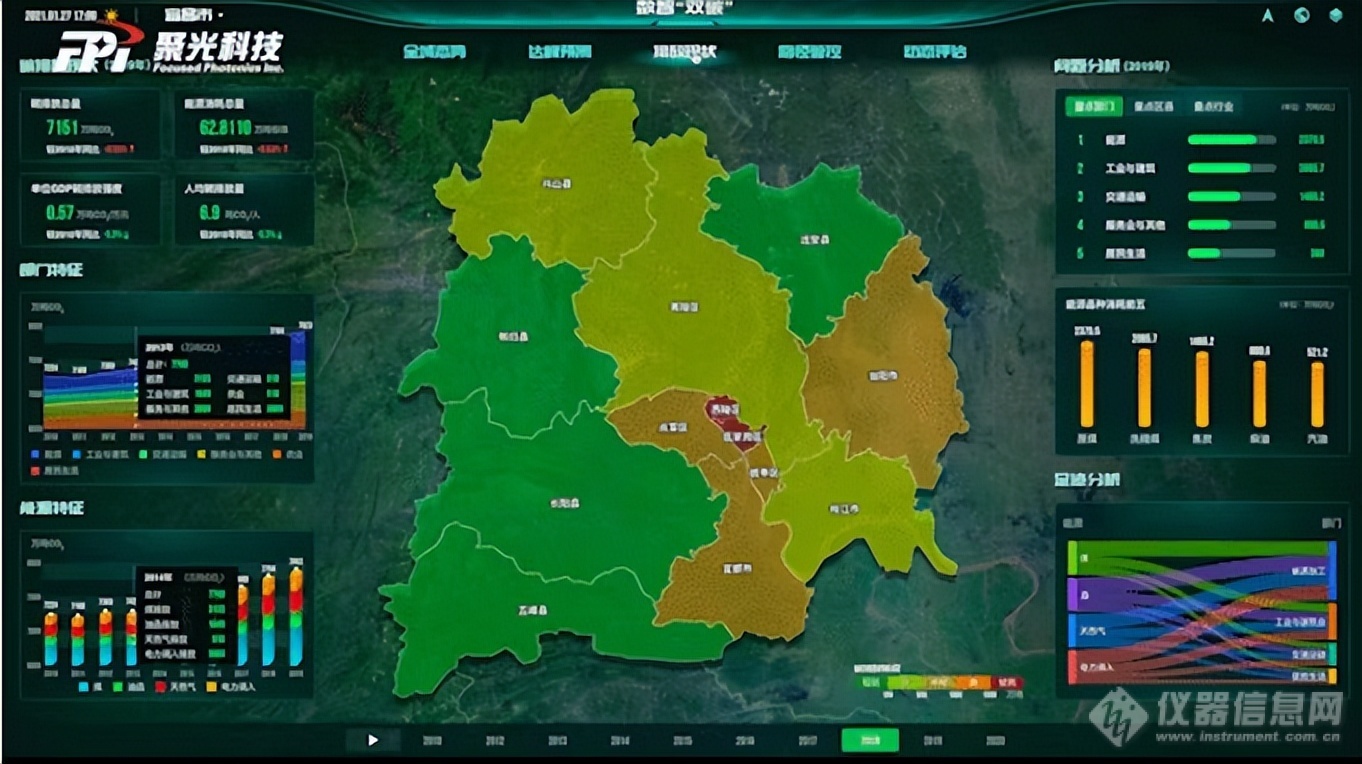
Task: Select year 2012 on the timeline
Action: coord(495,741)
